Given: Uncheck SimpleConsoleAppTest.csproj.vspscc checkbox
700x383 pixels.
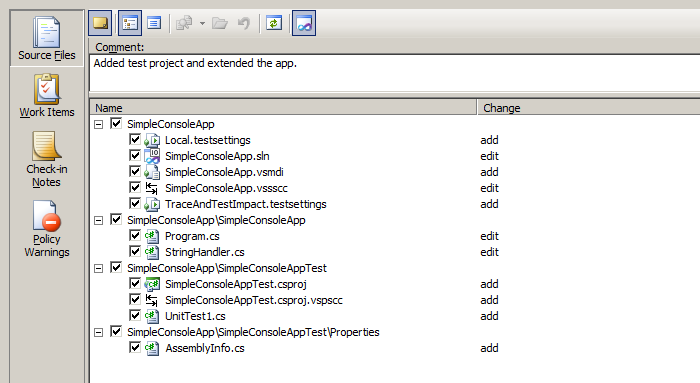Looking at the screenshot, I should coord(135,300).
